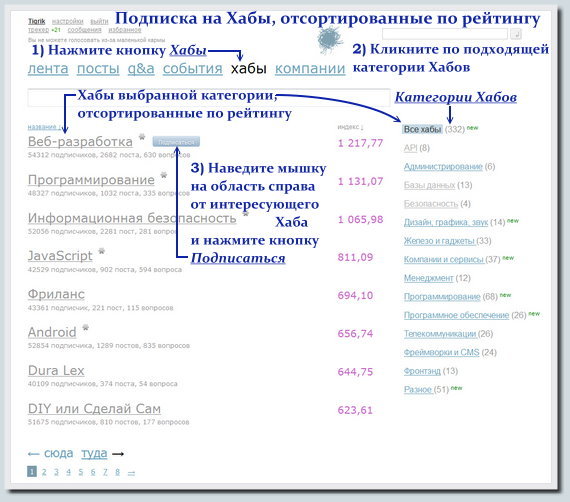570x502 pixels.
Task: Select the Разное category
Action: 418,390
